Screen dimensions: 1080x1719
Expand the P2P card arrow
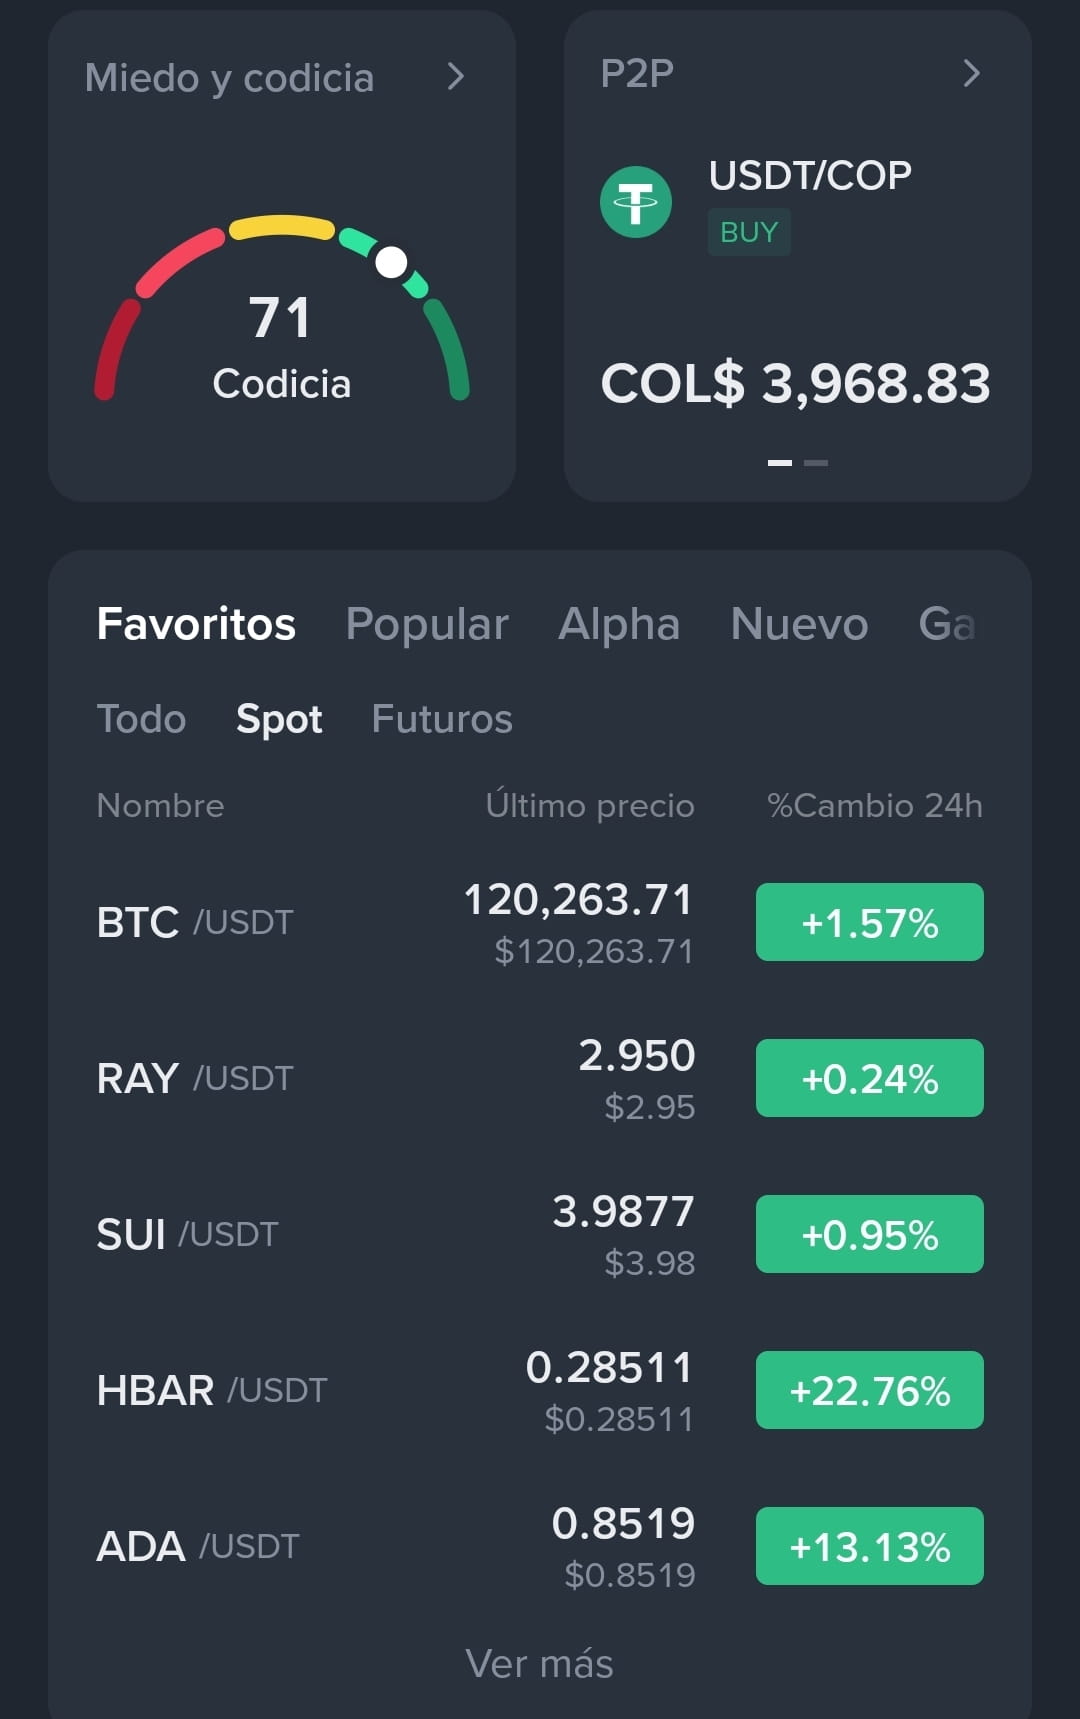click(x=971, y=73)
